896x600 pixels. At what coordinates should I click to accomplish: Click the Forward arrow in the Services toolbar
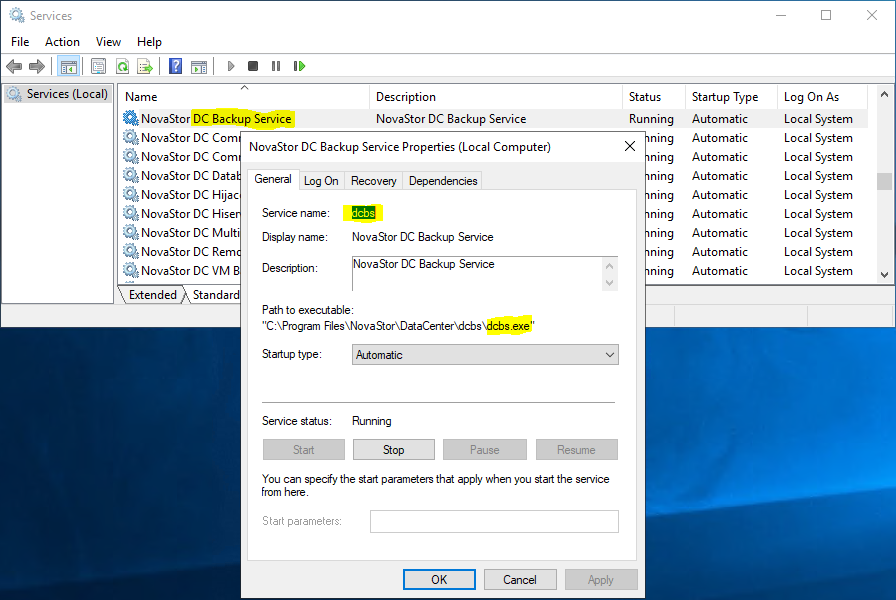37,66
